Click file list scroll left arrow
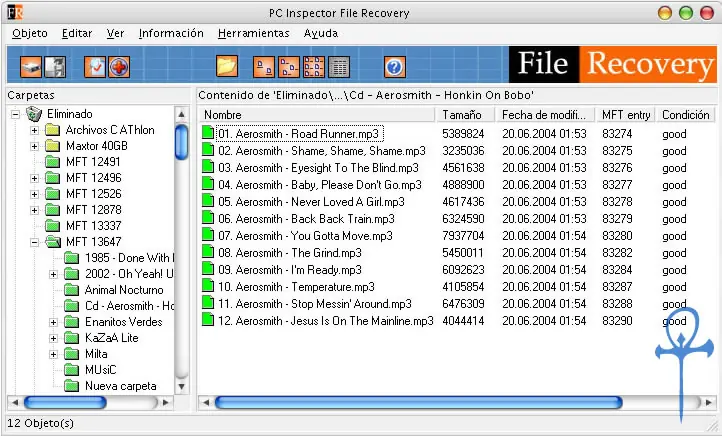722x436 pixels. pos(206,403)
